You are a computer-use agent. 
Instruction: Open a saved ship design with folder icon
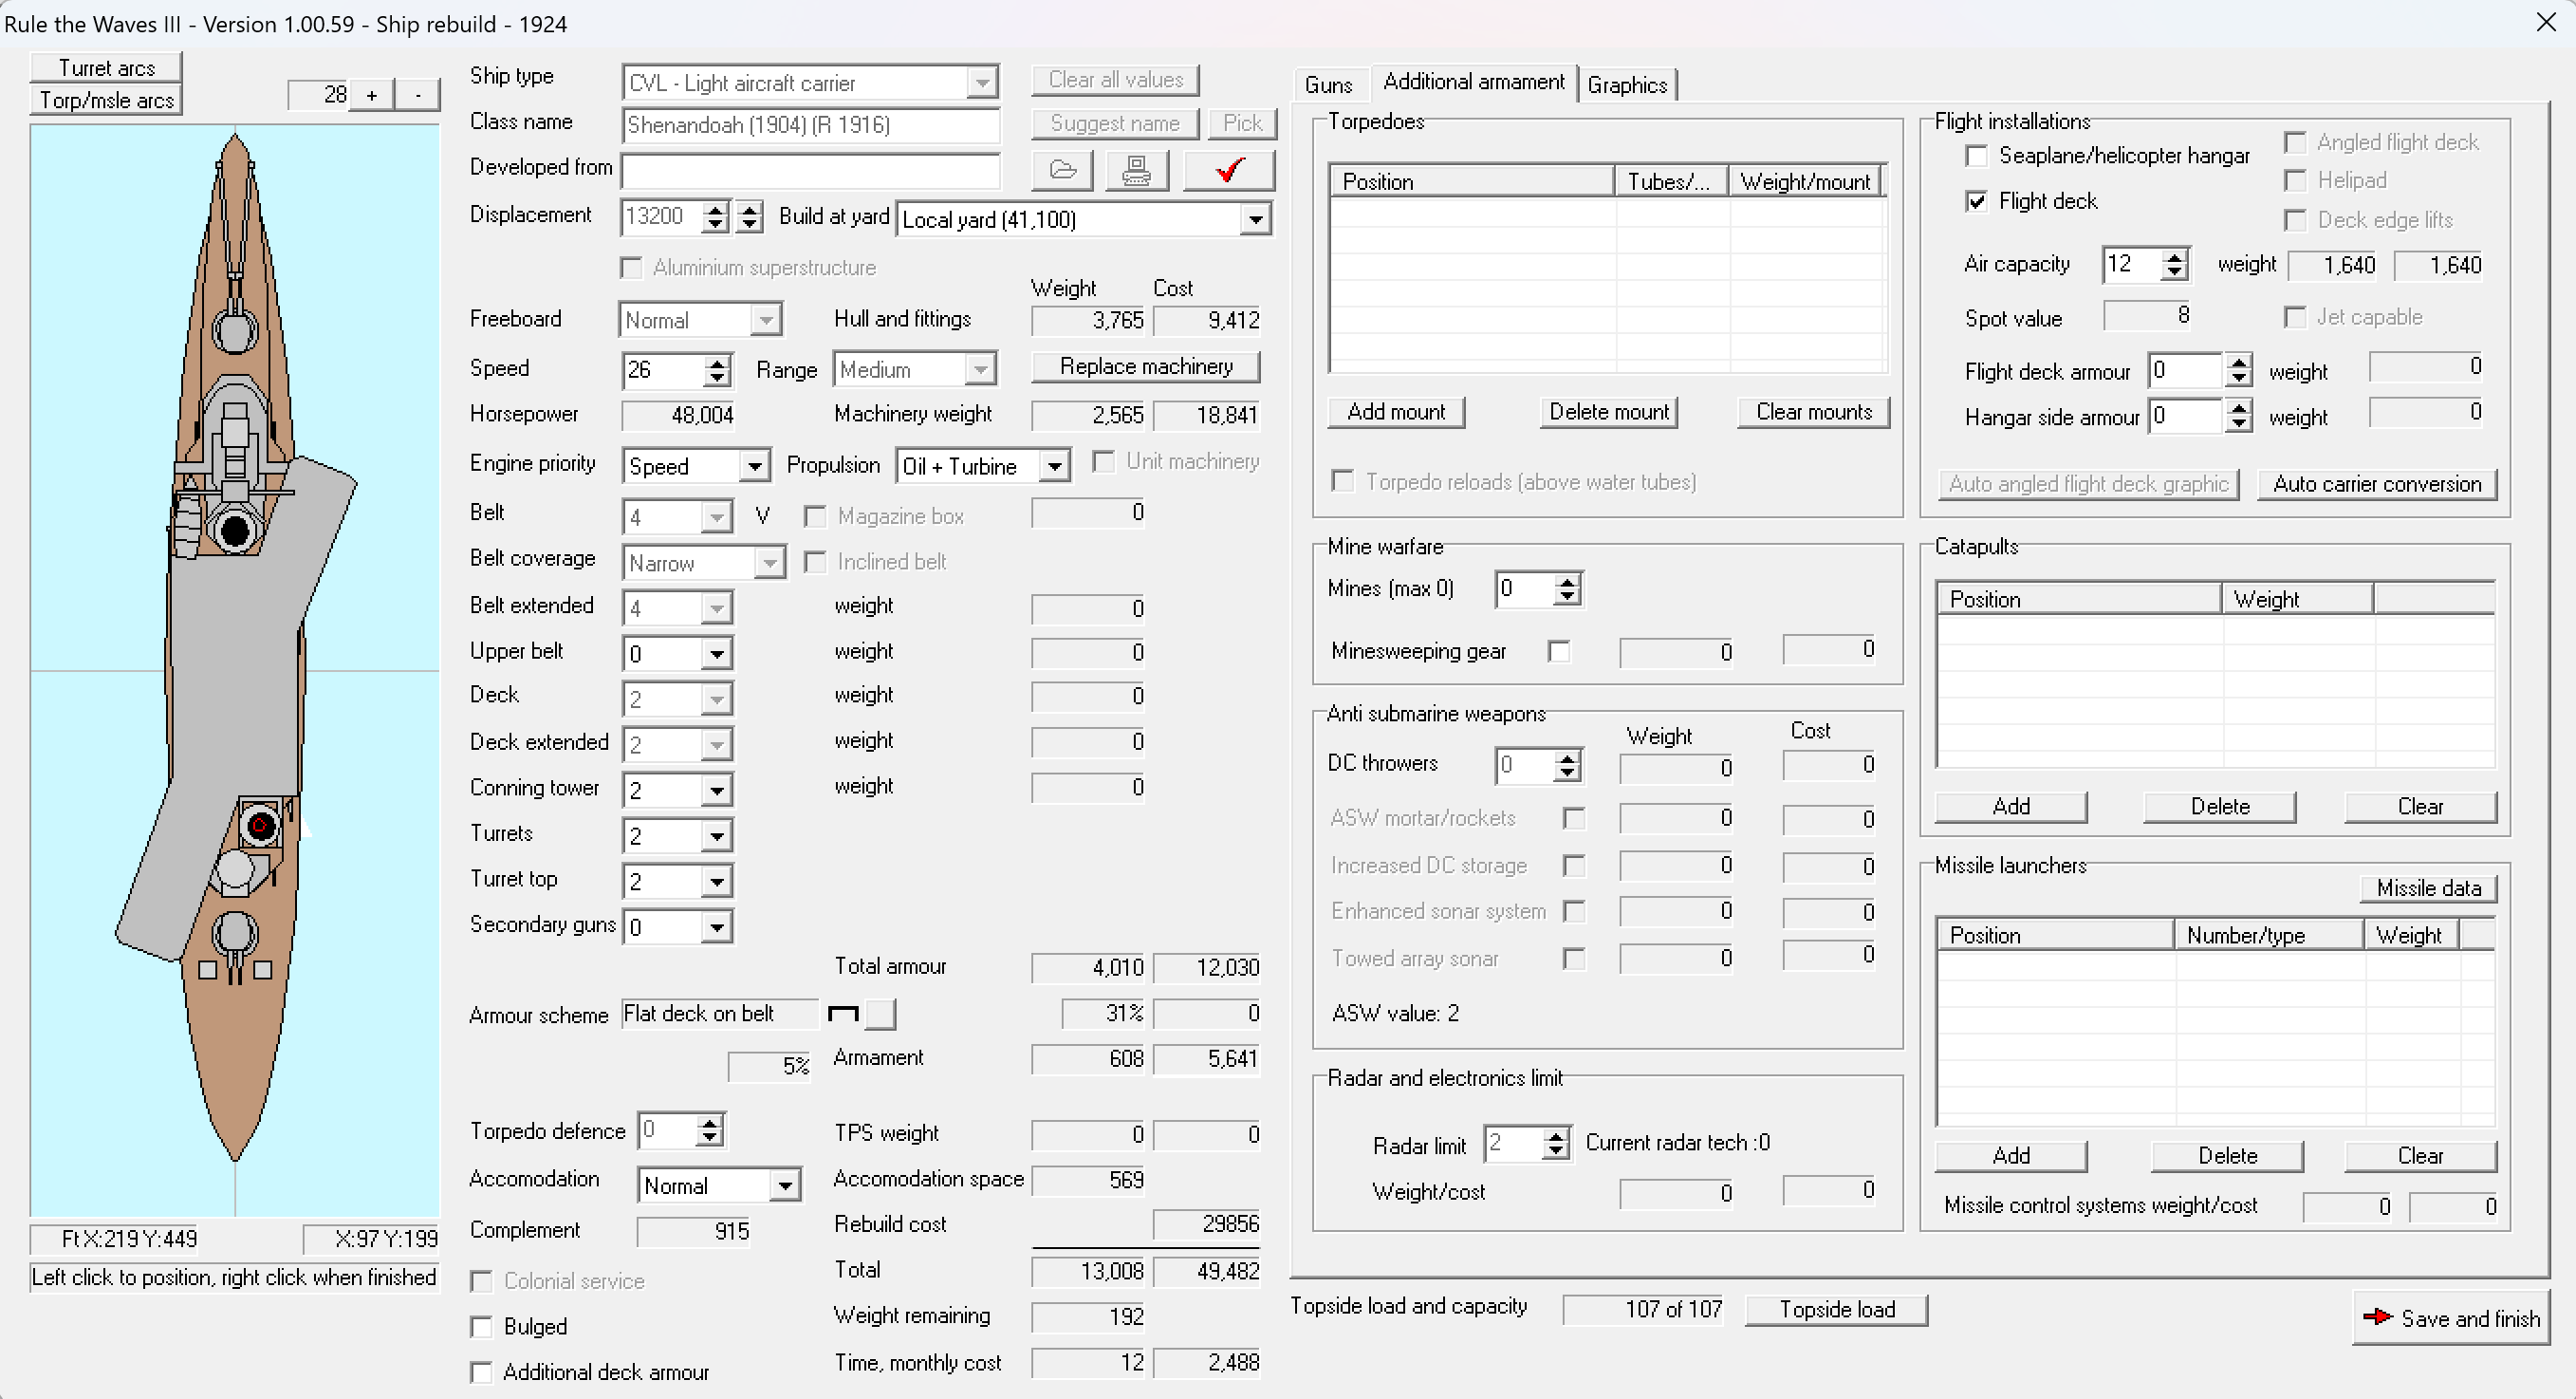click(x=1062, y=170)
